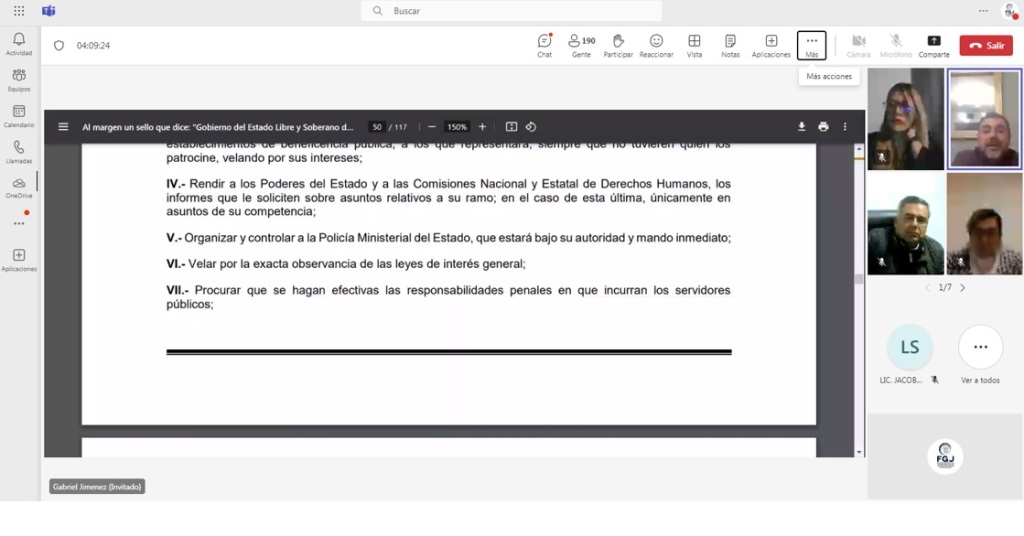
Task: Click the Buscar search field
Action: coord(511,10)
